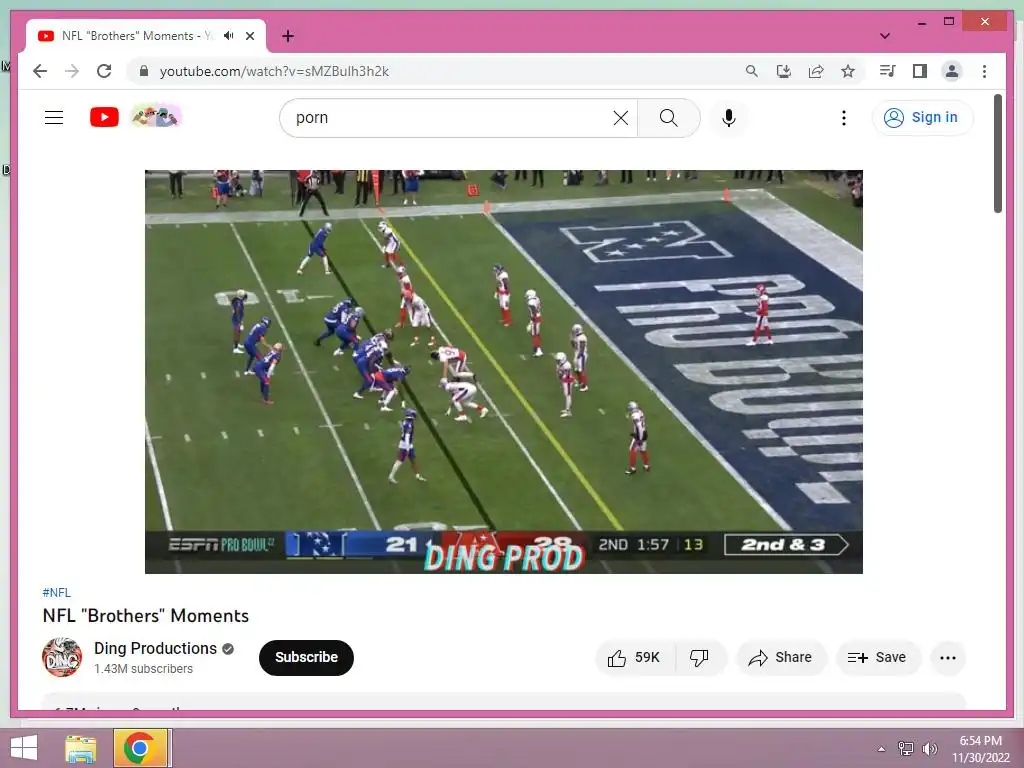Screen dimensions: 1024x768
Task: Like the video with 59K likes
Action: [634, 658]
